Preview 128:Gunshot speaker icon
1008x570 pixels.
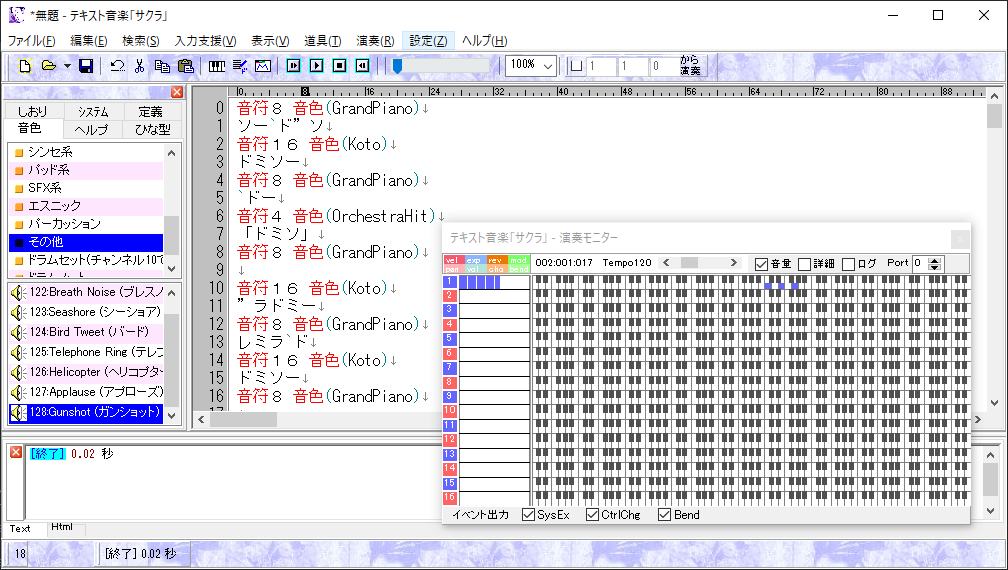click(18, 412)
